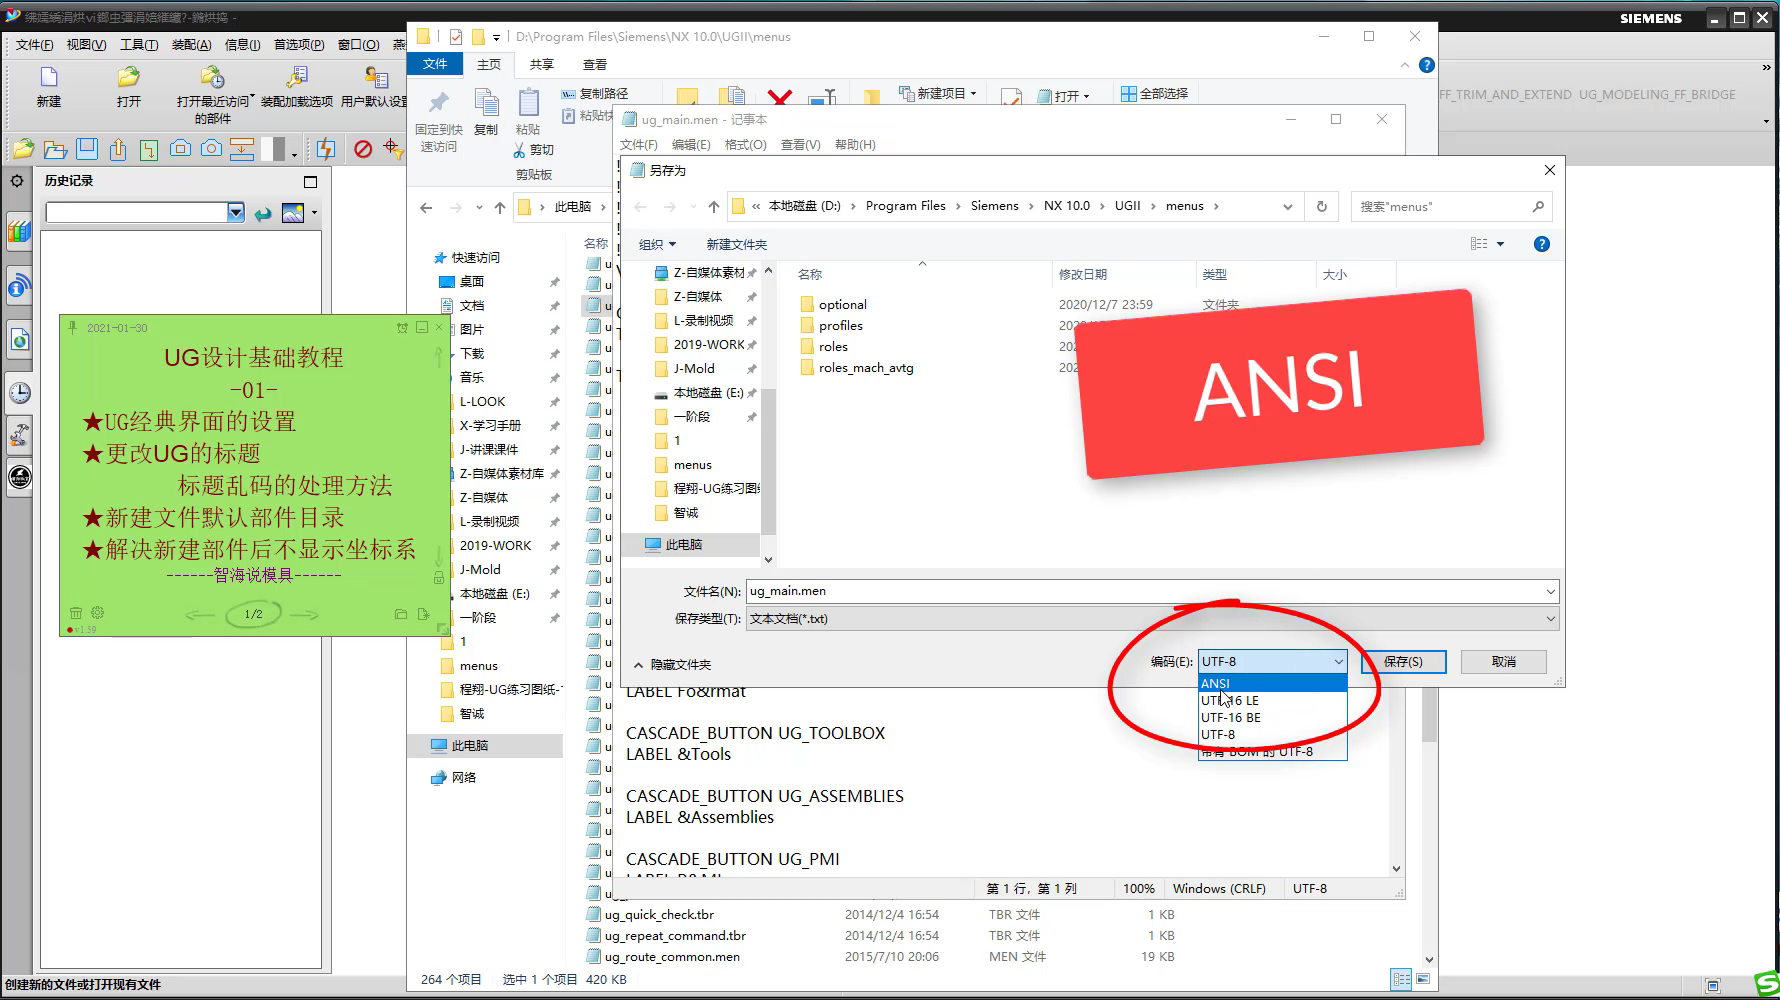Click the 保存(S) button

tap(1403, 662)
